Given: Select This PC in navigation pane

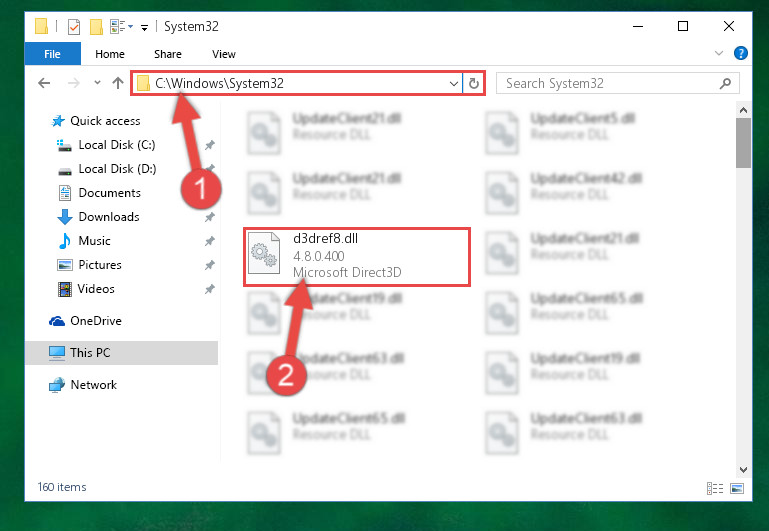Looking at the screenshot, I should tap(121, 353).
